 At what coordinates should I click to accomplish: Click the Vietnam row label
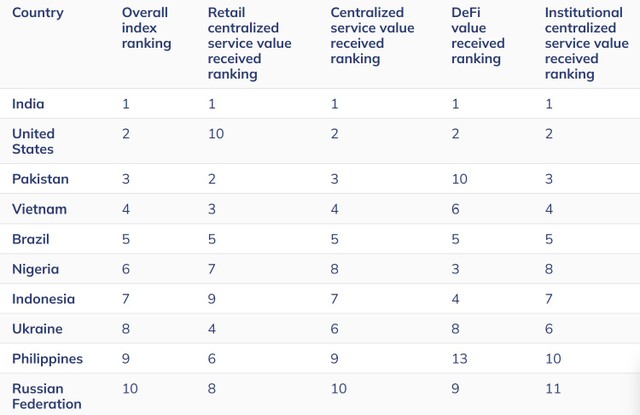pyautogui.click(x=37, y=209)
